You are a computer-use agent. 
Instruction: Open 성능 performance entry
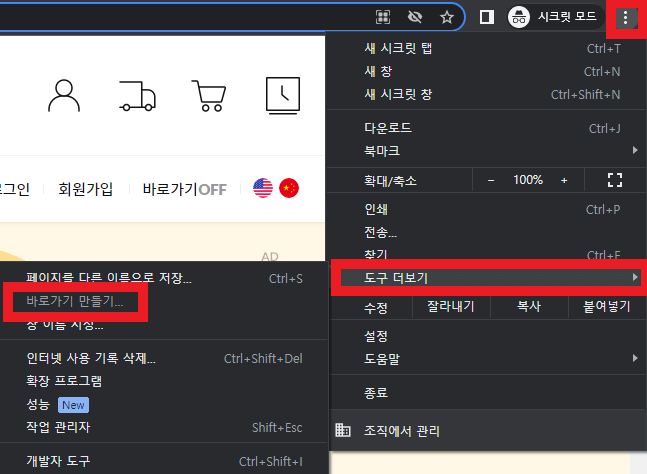pos(164,404)
